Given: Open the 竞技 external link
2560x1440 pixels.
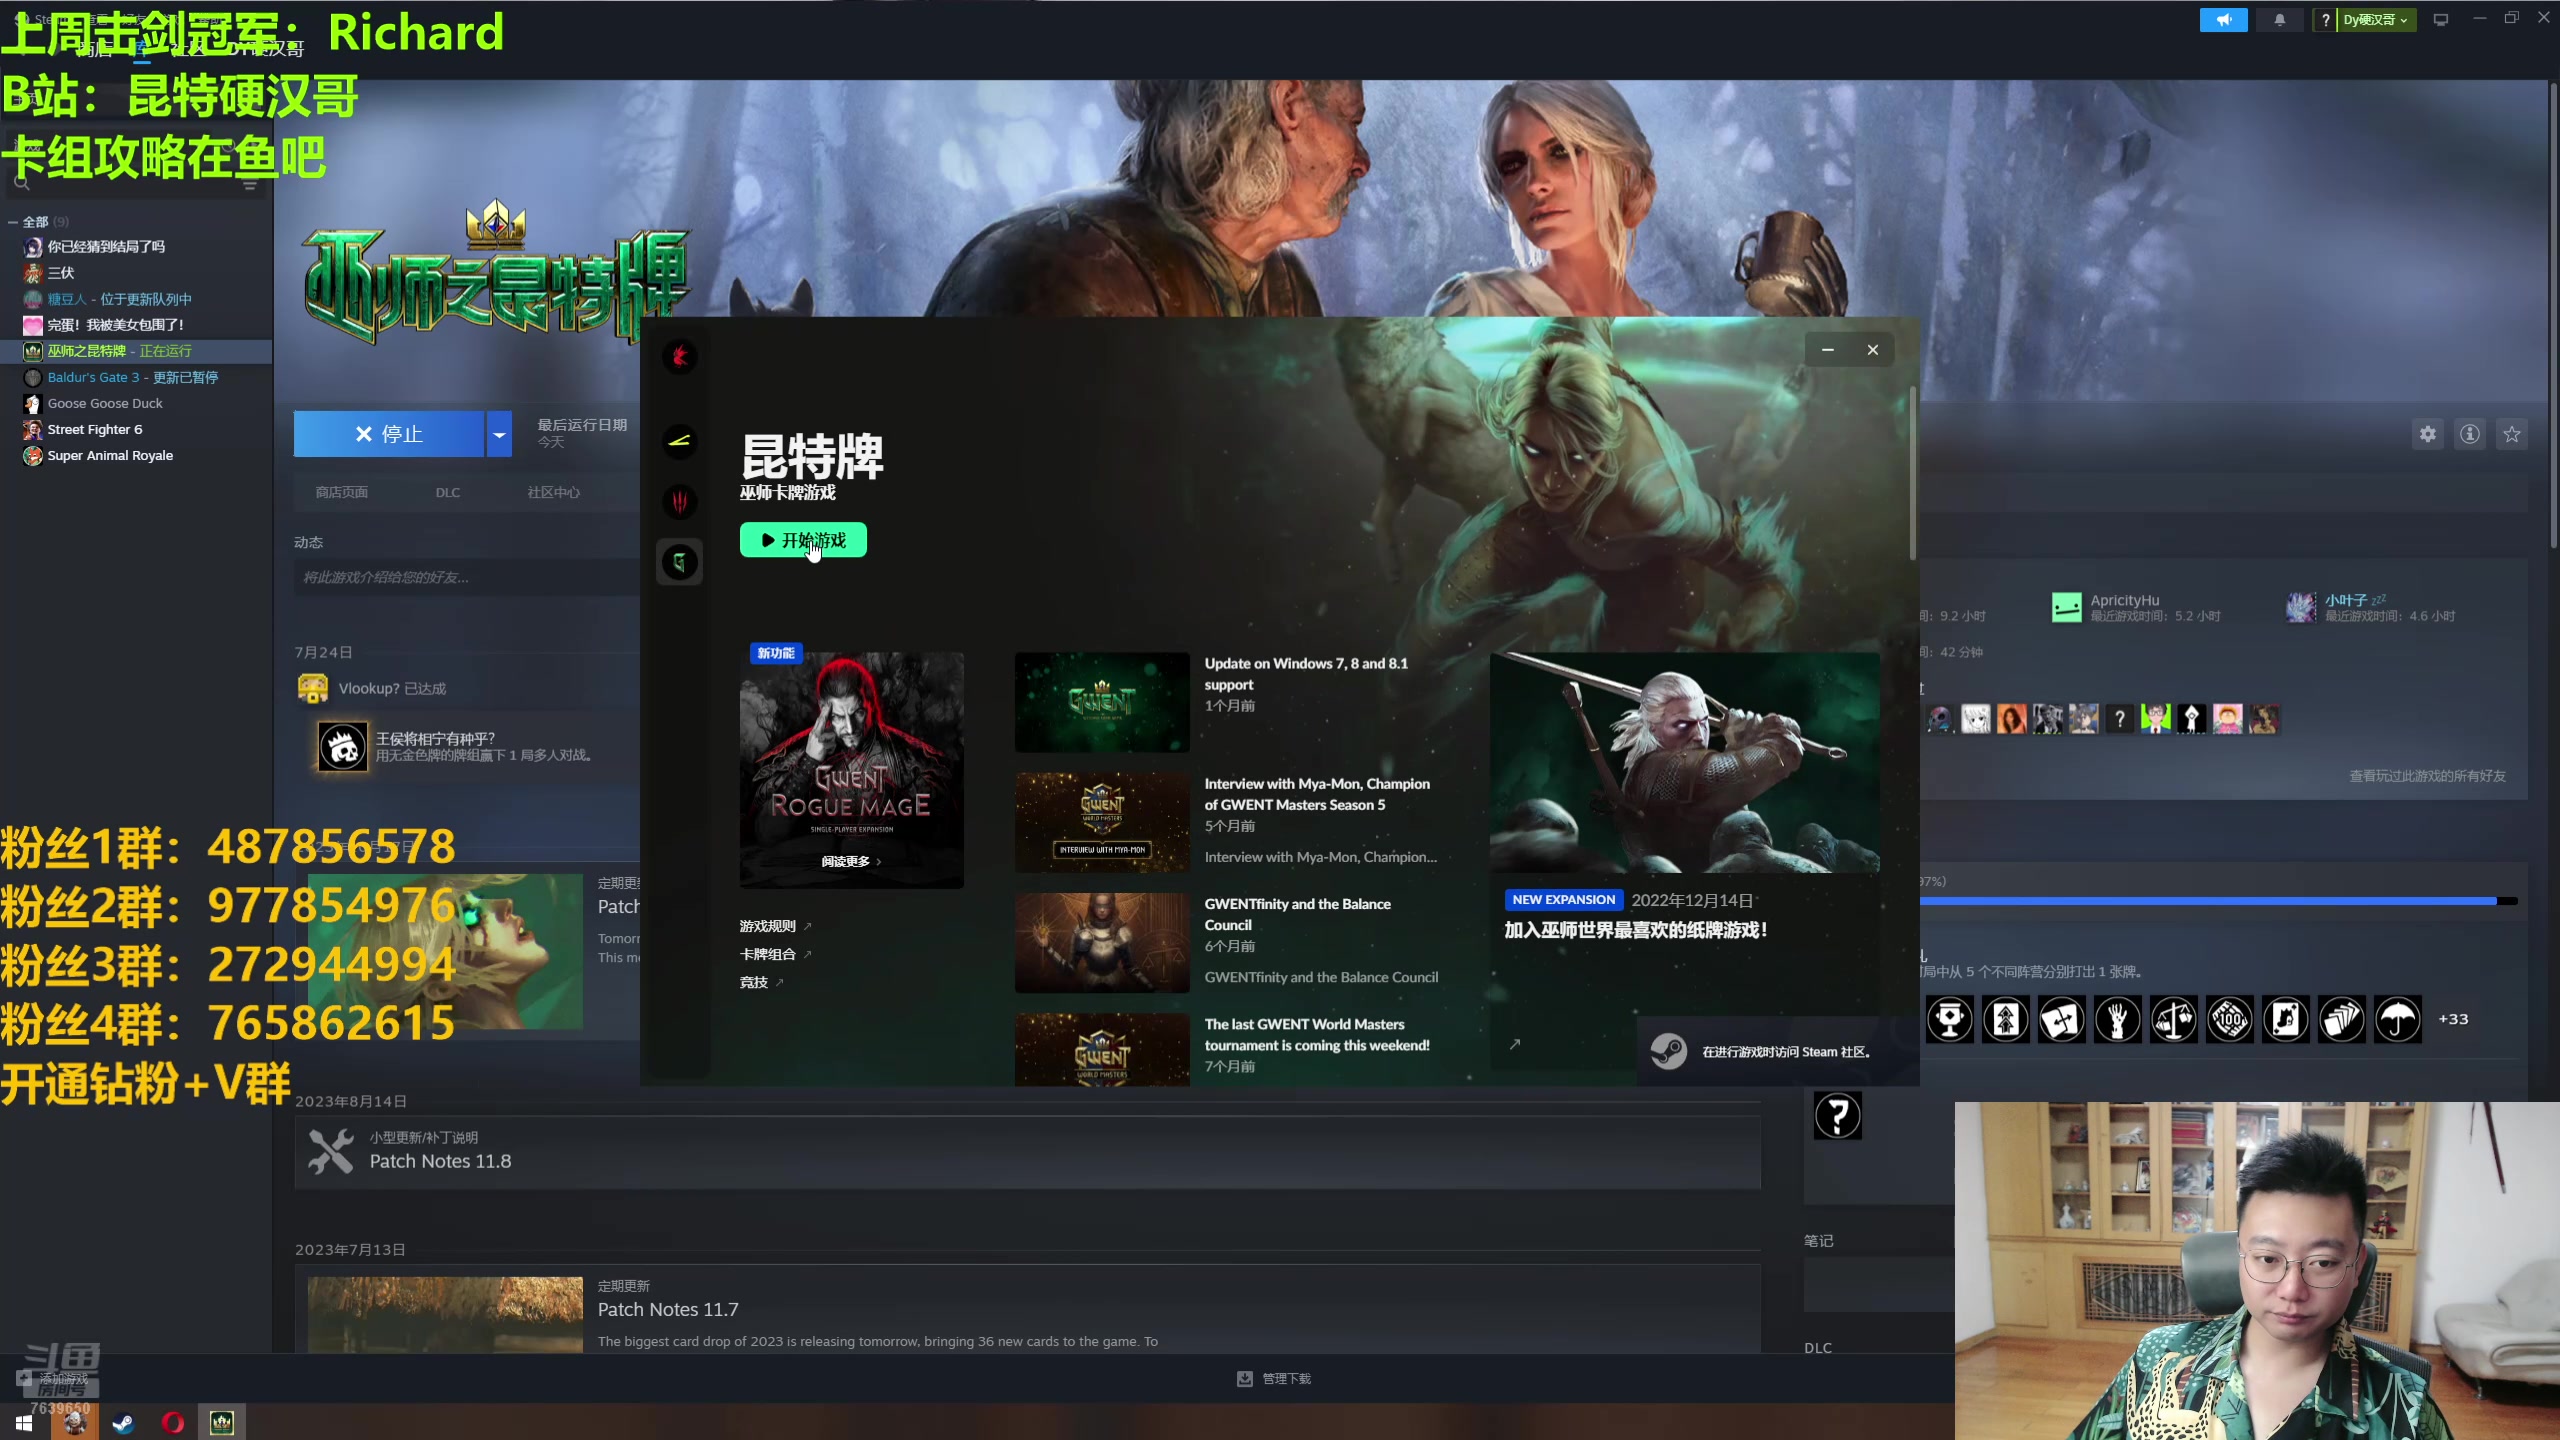Looking at the screenshot, I should click(x=761, y=982).
